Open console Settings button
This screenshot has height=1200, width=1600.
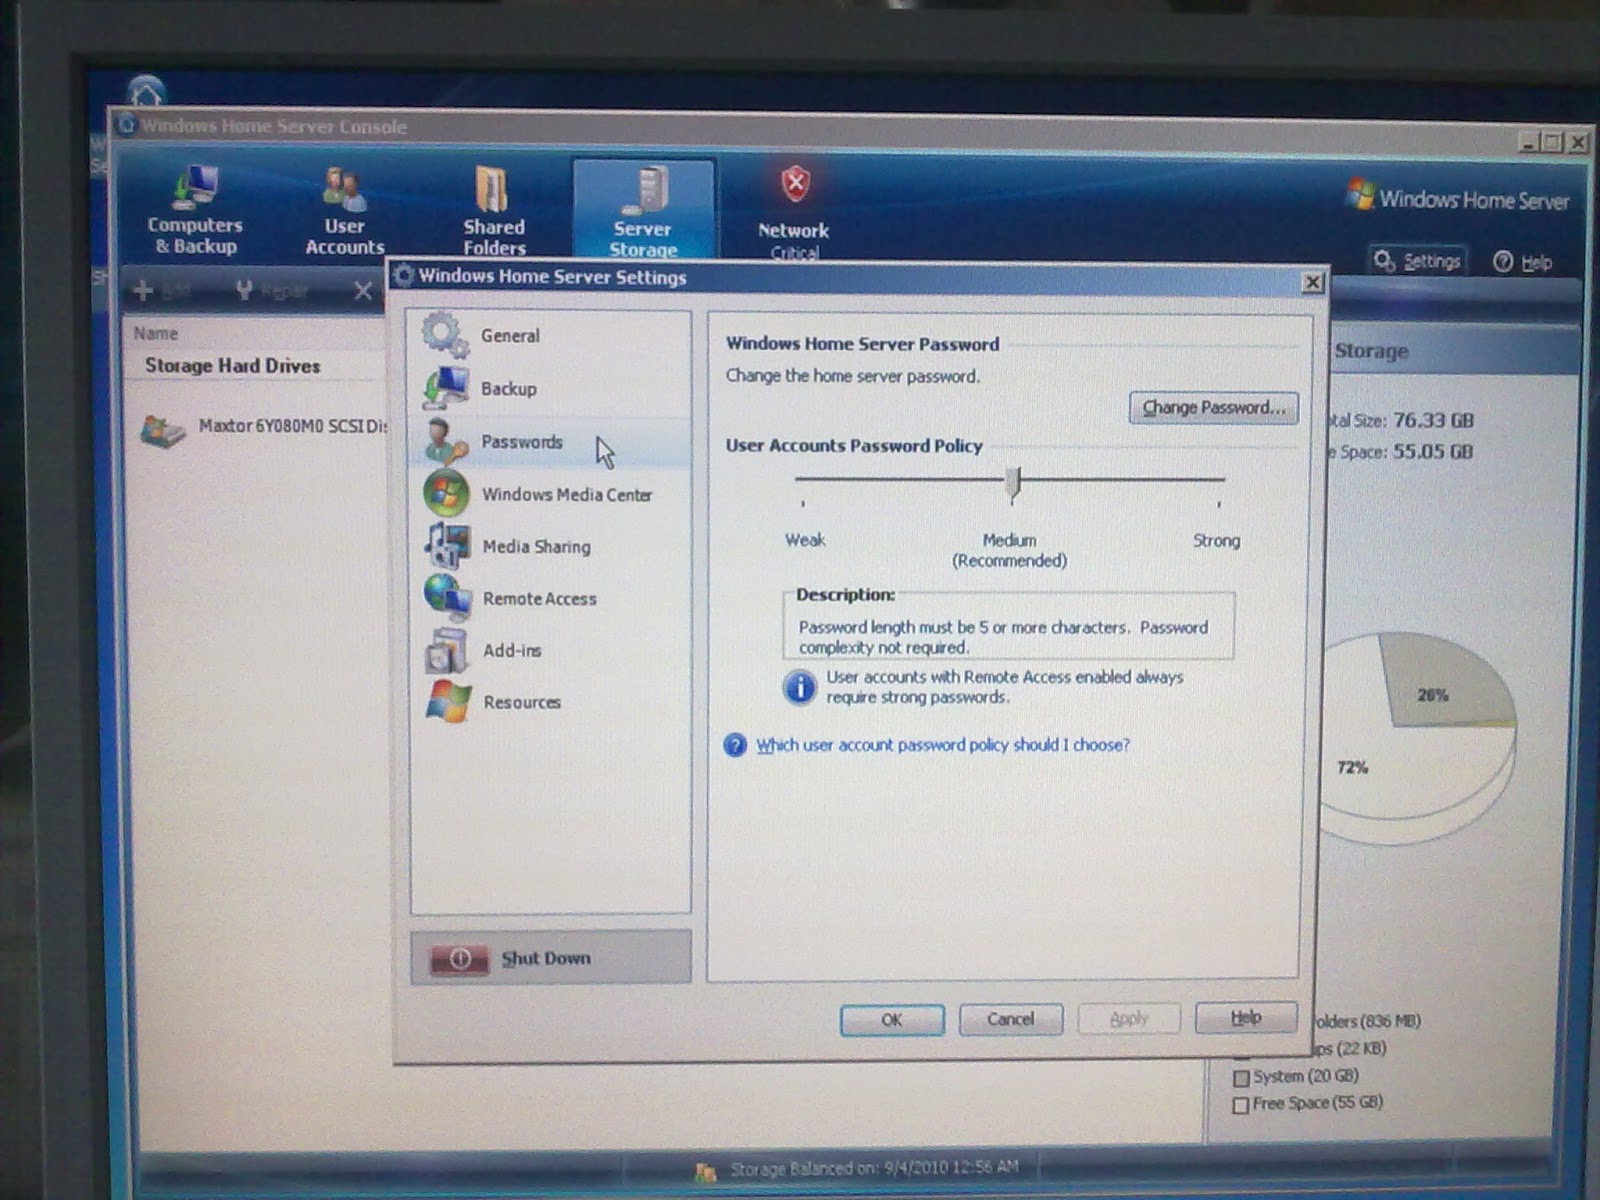tap(1417, 261)
